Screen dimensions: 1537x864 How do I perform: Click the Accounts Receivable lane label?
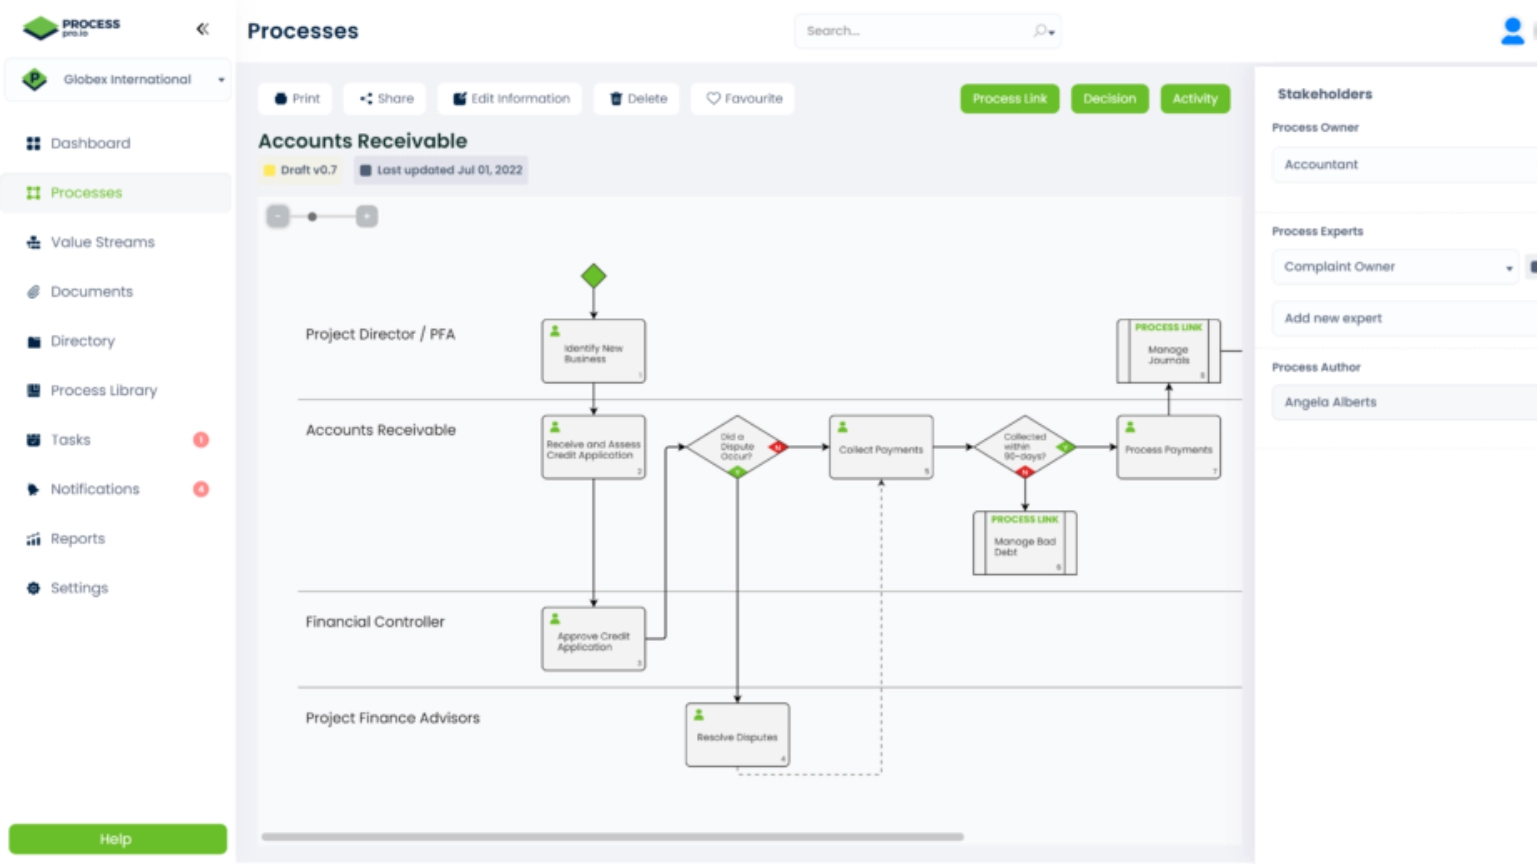(x=381, y=430)
